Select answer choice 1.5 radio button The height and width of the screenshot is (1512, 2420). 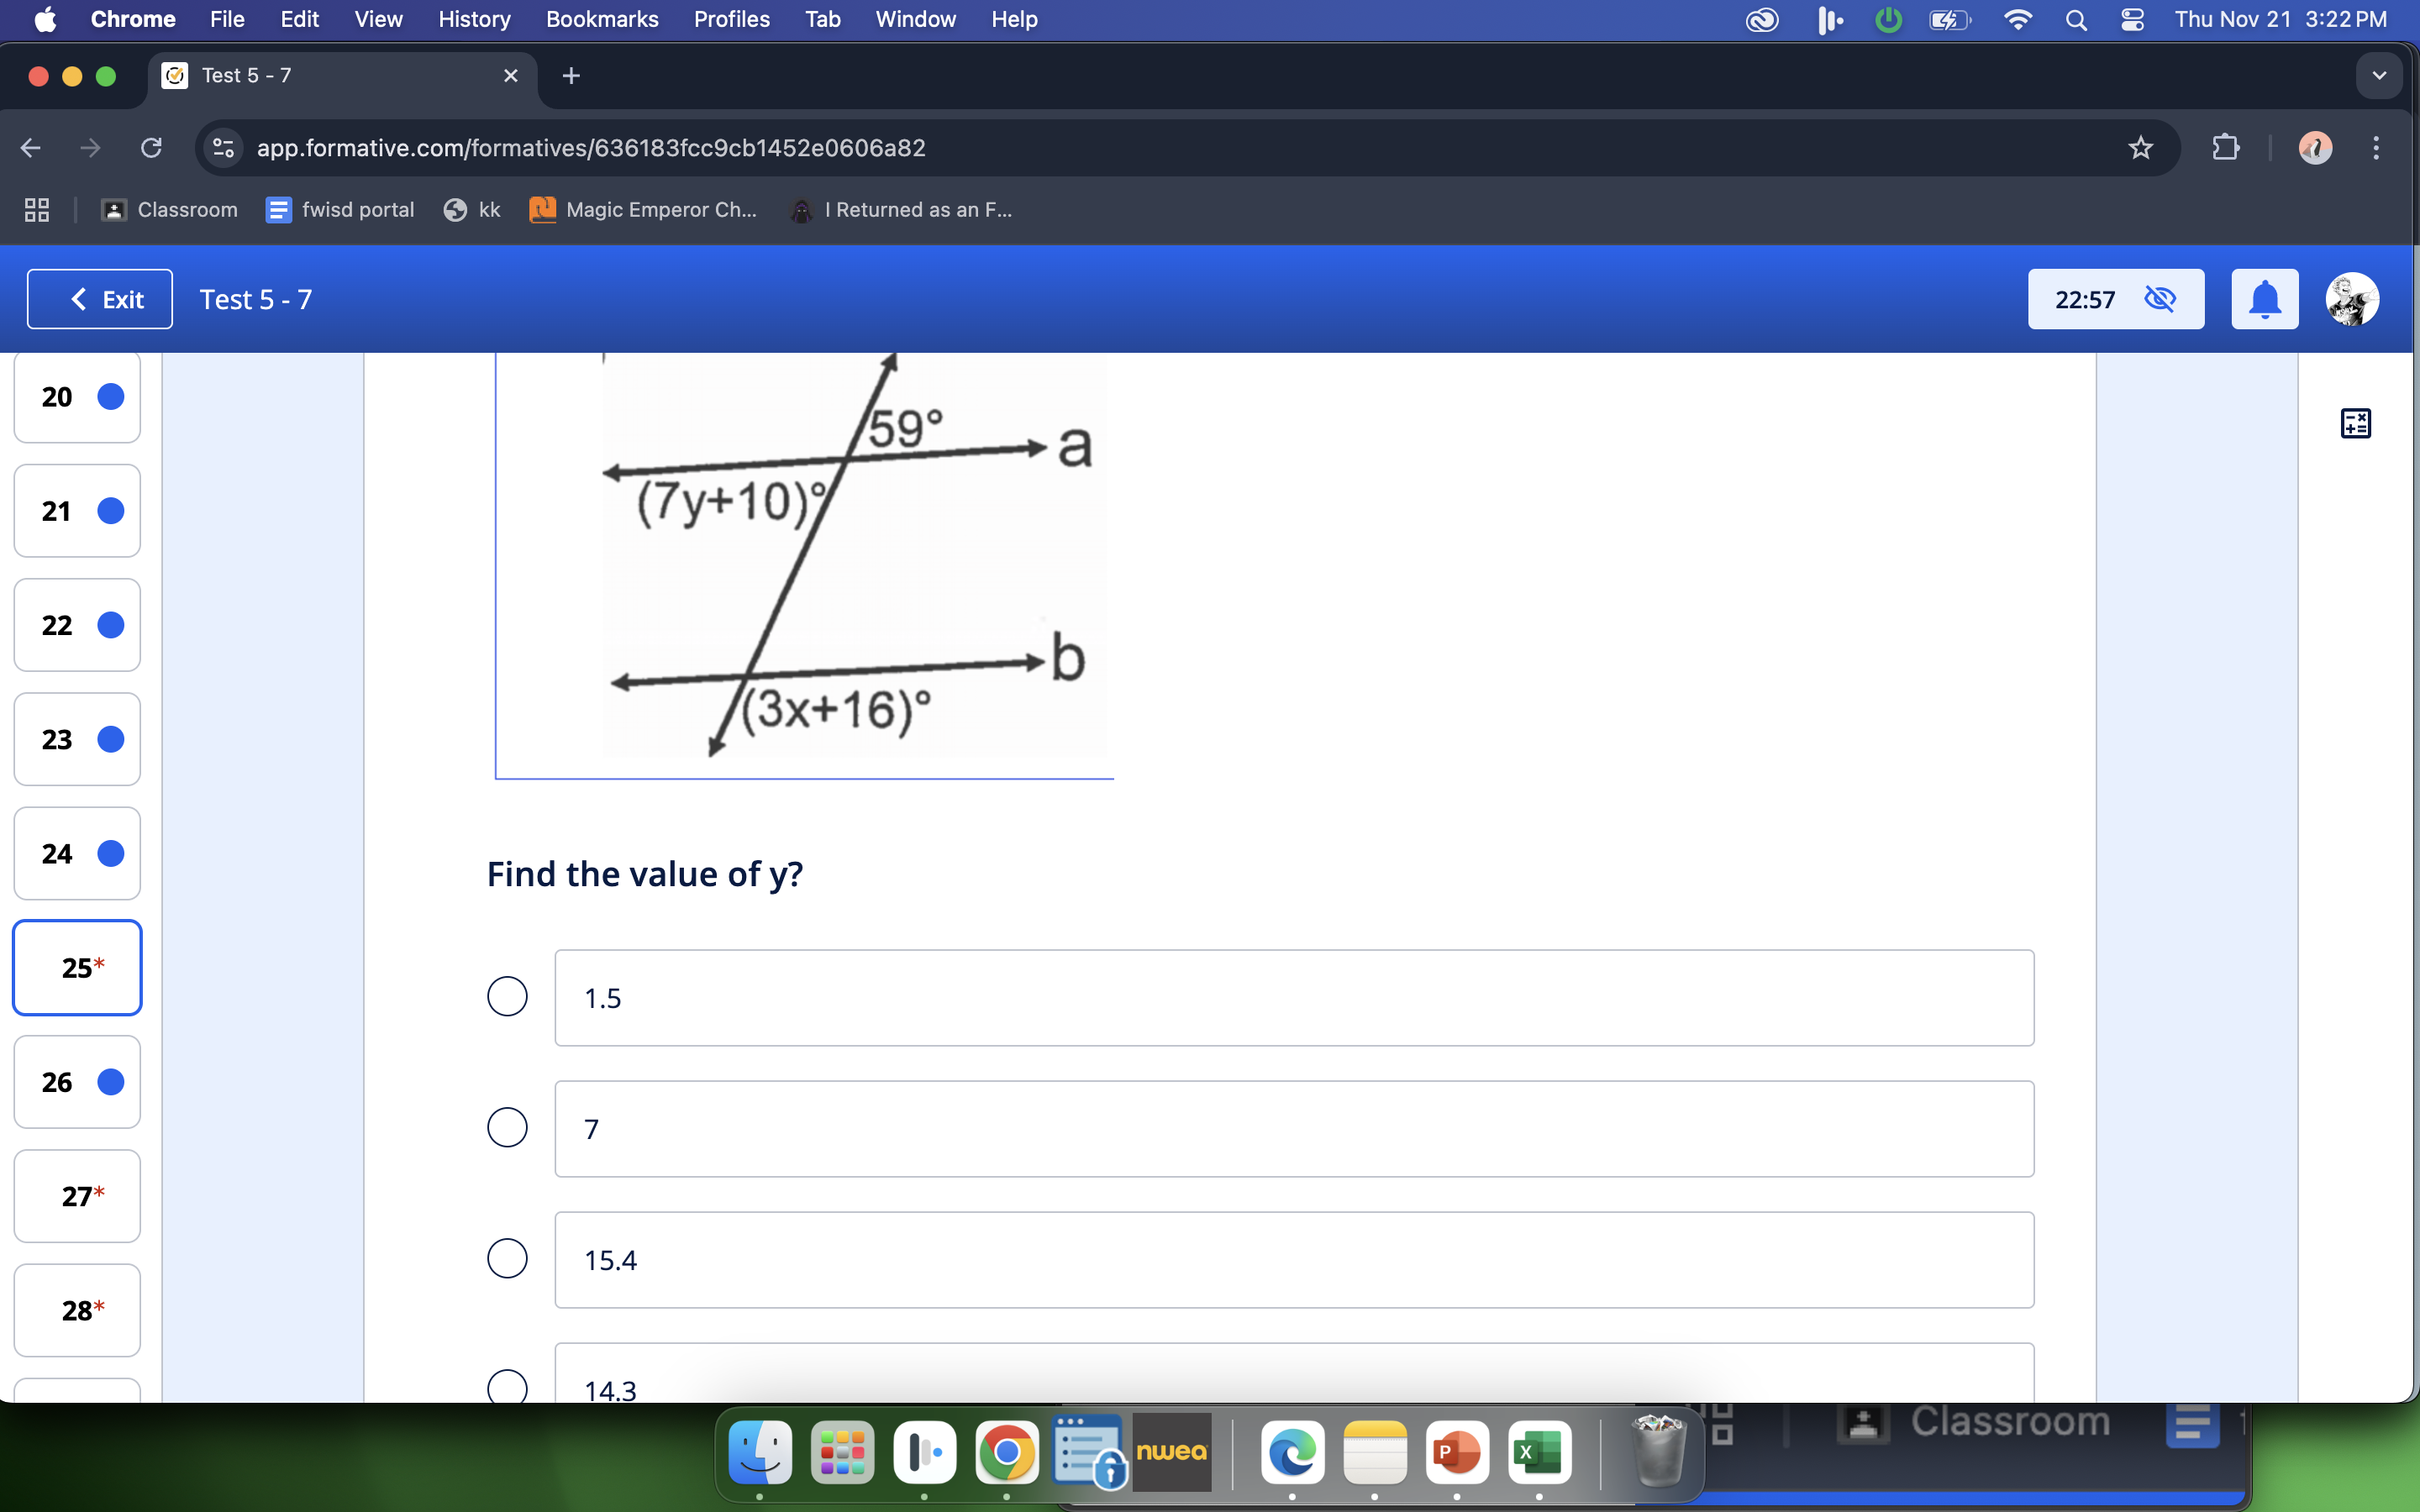pyautogui.click(x=507, y=996)
